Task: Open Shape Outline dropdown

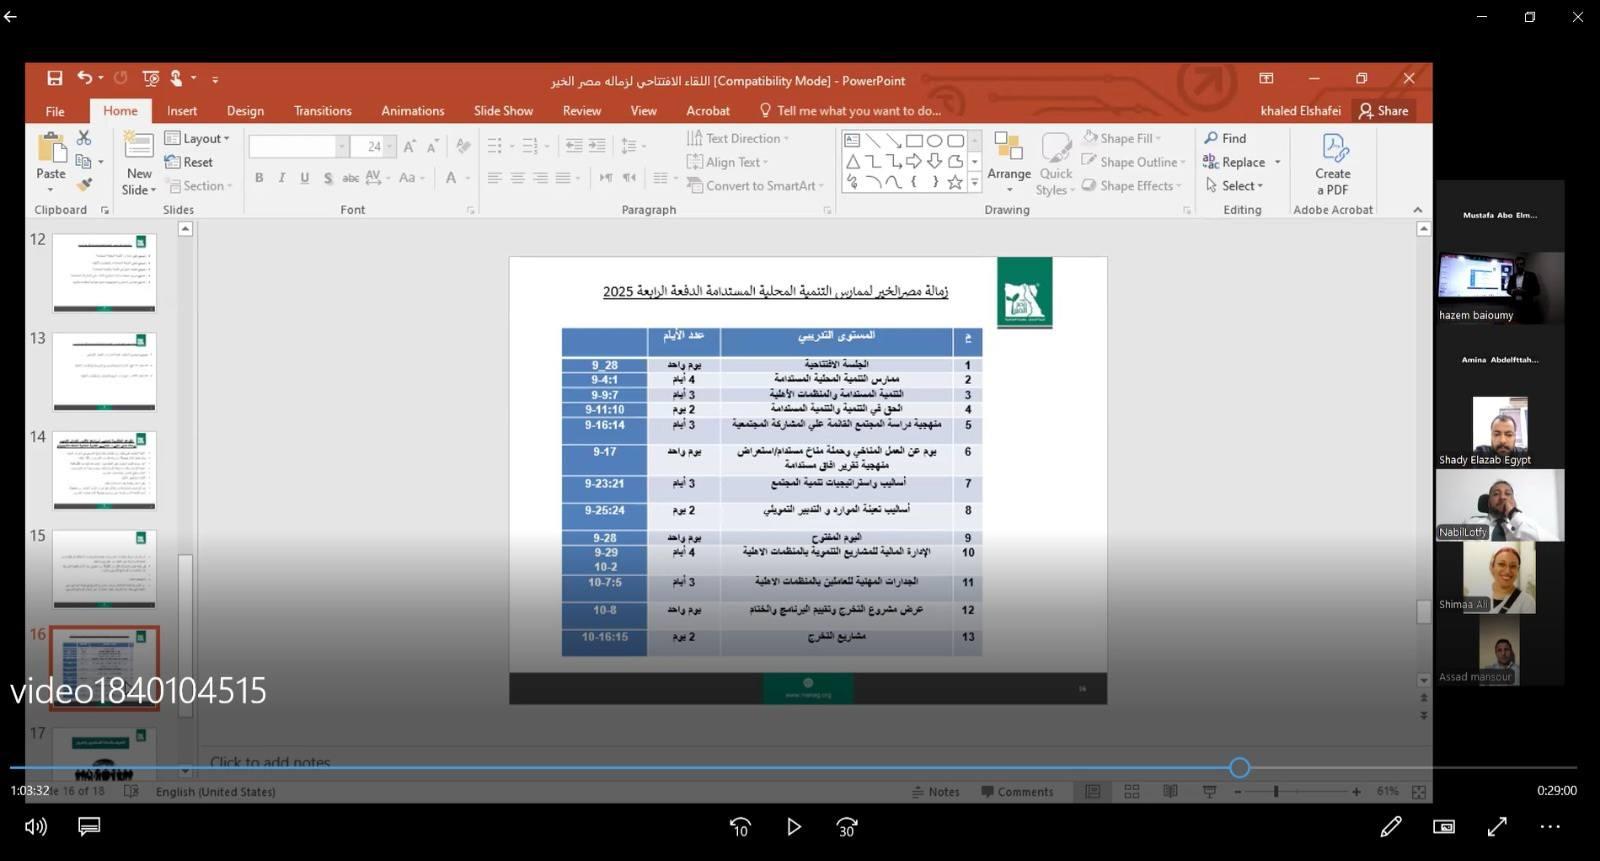Action: coord(1133,162)
